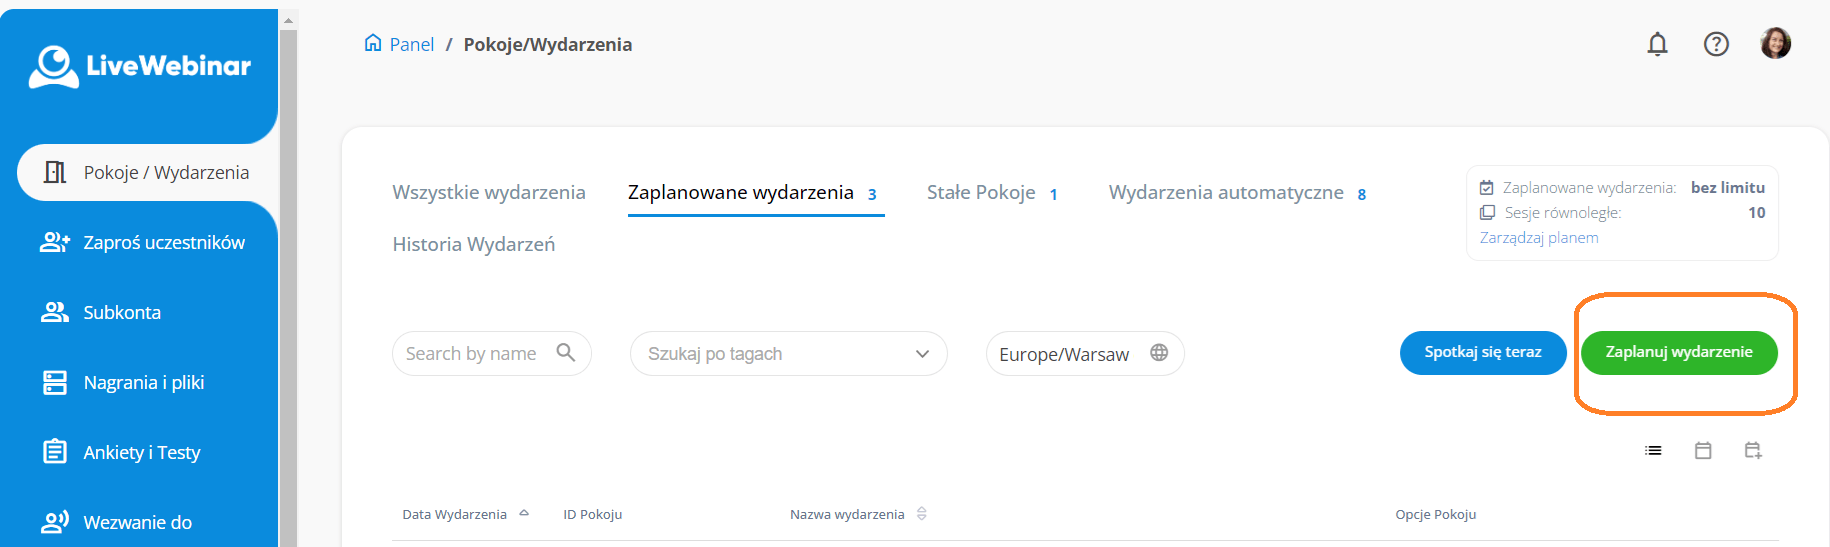Click the LiveWebinar logo

(140, 66)
